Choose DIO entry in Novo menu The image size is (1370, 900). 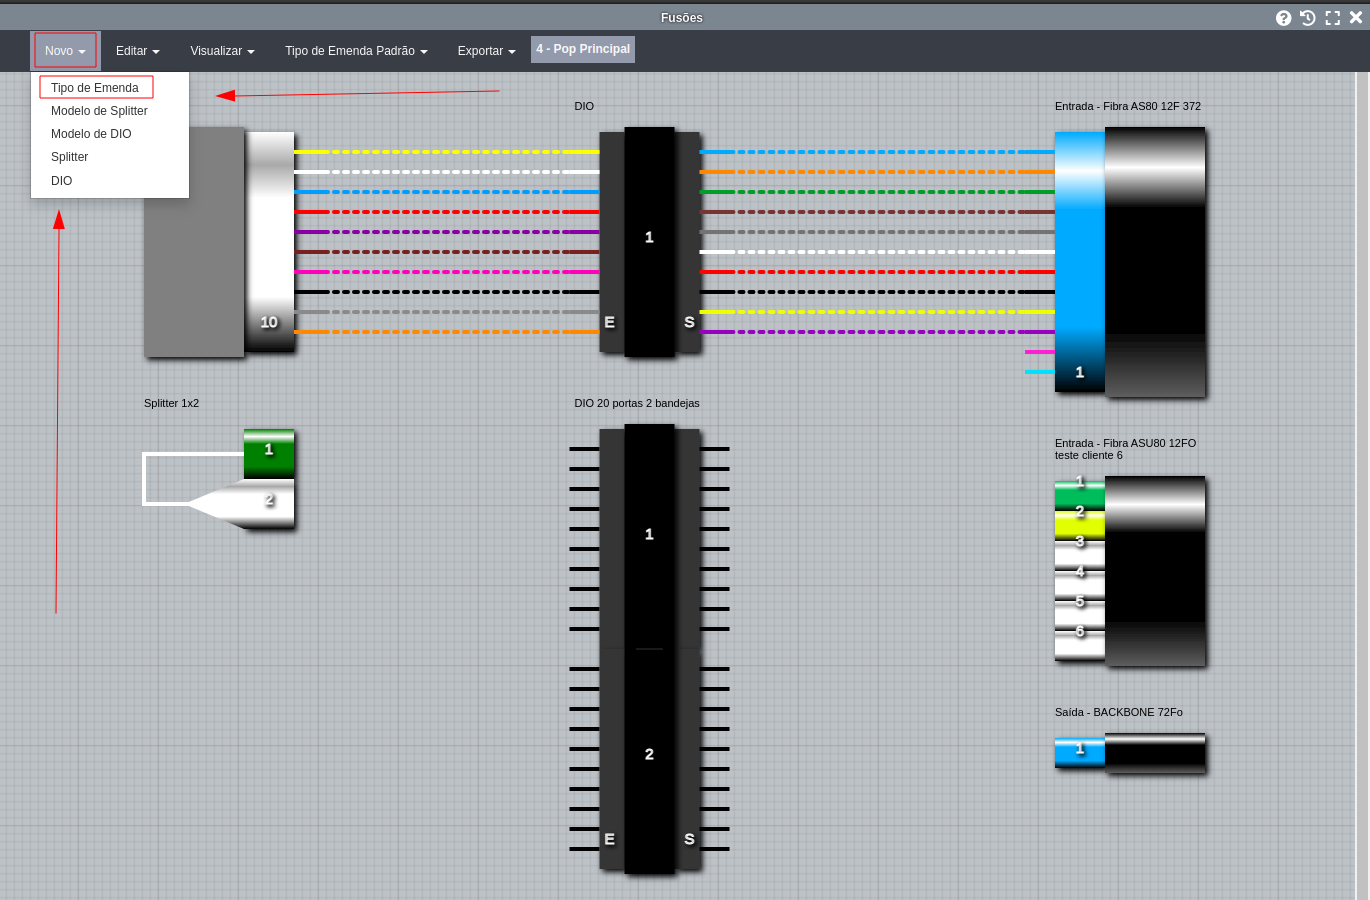pyautogui.click(x=62, y=181)
